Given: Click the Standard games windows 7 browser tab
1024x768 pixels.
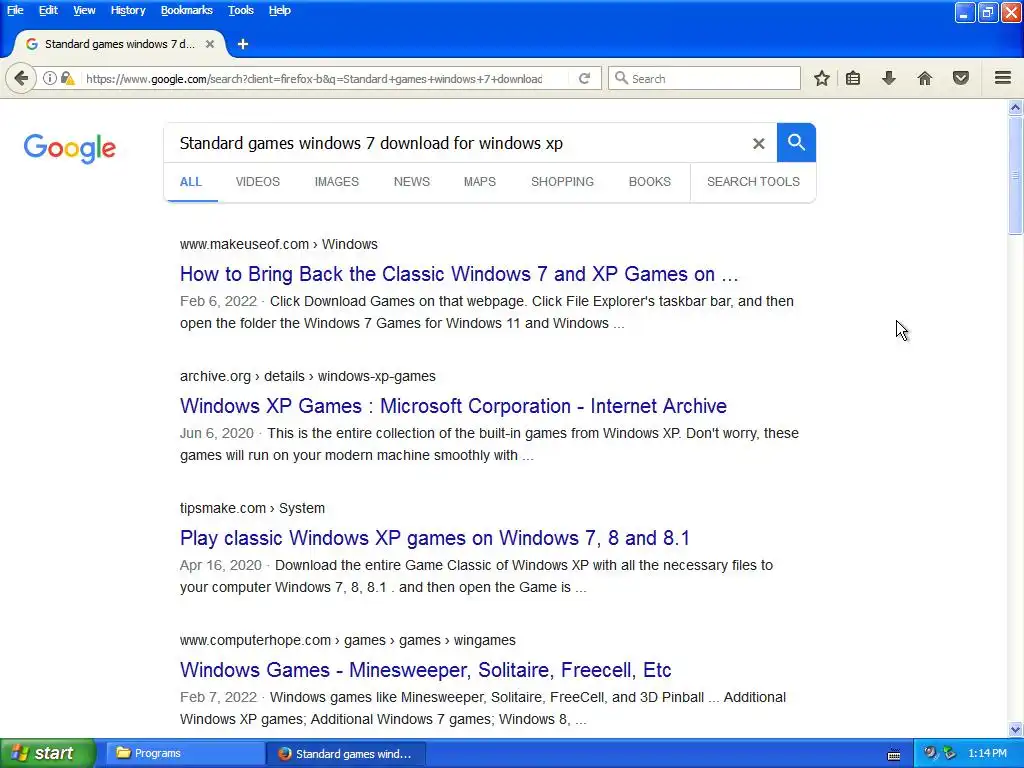Looking at the screenshot, I should coord(120,44).
